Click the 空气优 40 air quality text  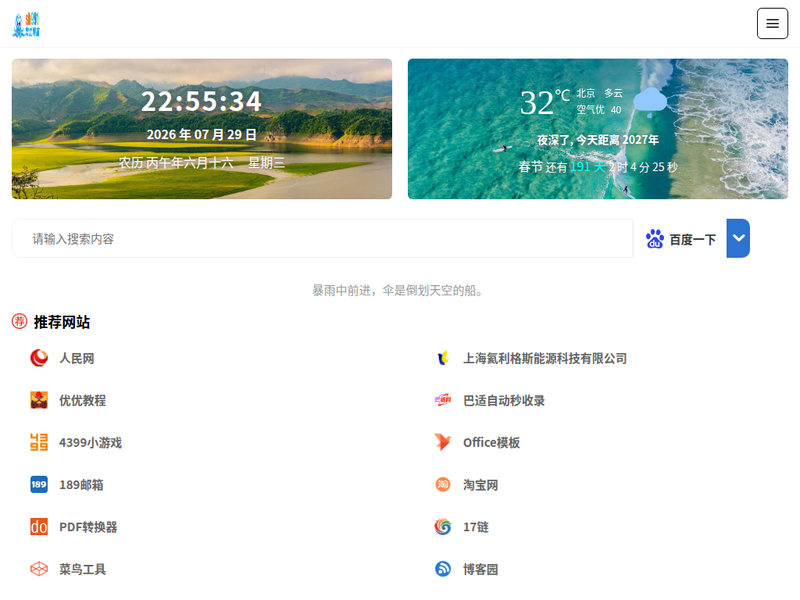(x=599, y=110)
